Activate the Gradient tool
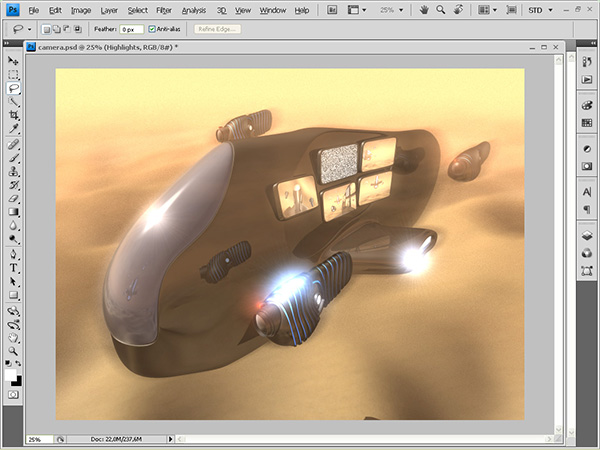The height and width of the screenshot is (450, 600). 14,212
